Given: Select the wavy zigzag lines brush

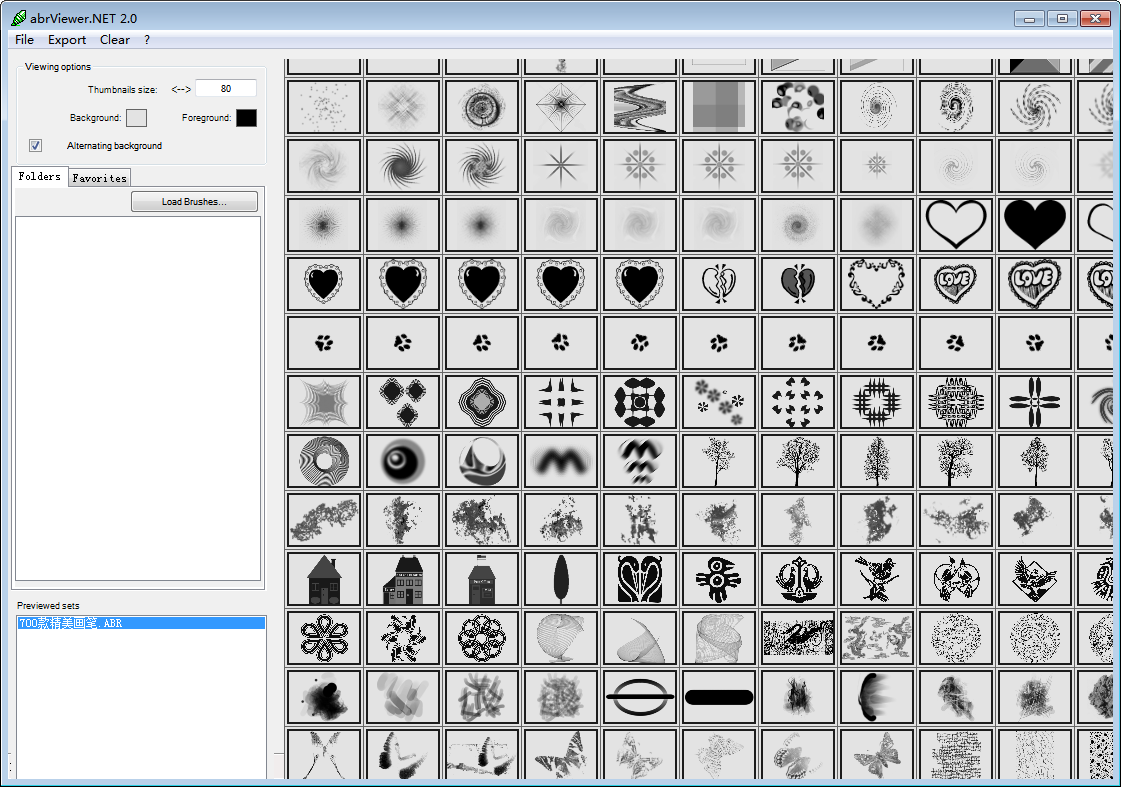Looking at the screenshot, I should (x=640, y=107).
